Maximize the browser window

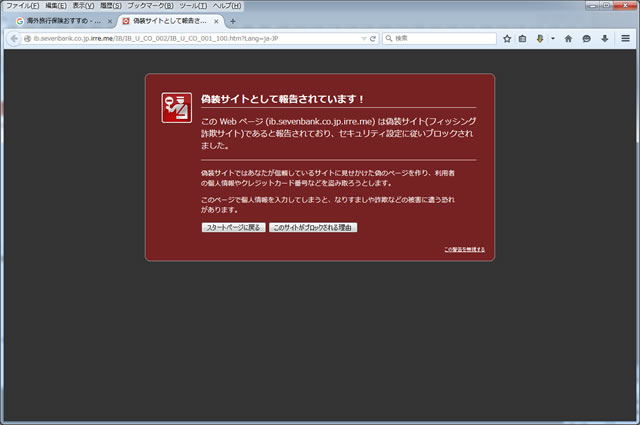[607, 5]
